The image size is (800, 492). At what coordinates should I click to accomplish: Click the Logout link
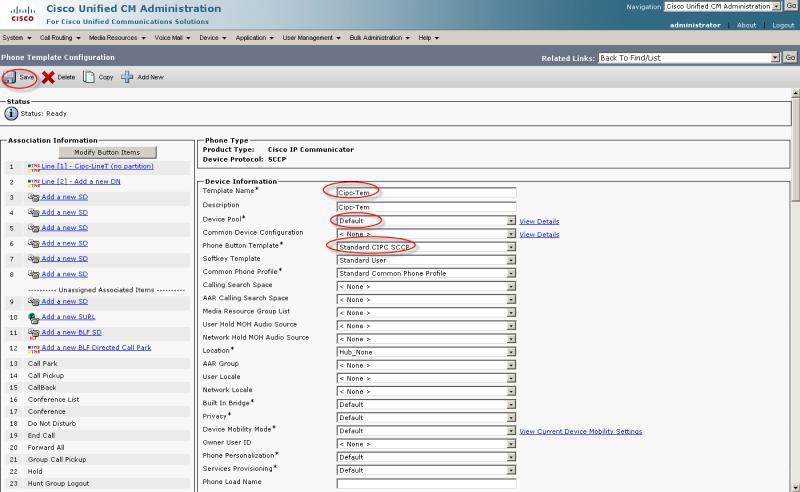coord(783,25)
